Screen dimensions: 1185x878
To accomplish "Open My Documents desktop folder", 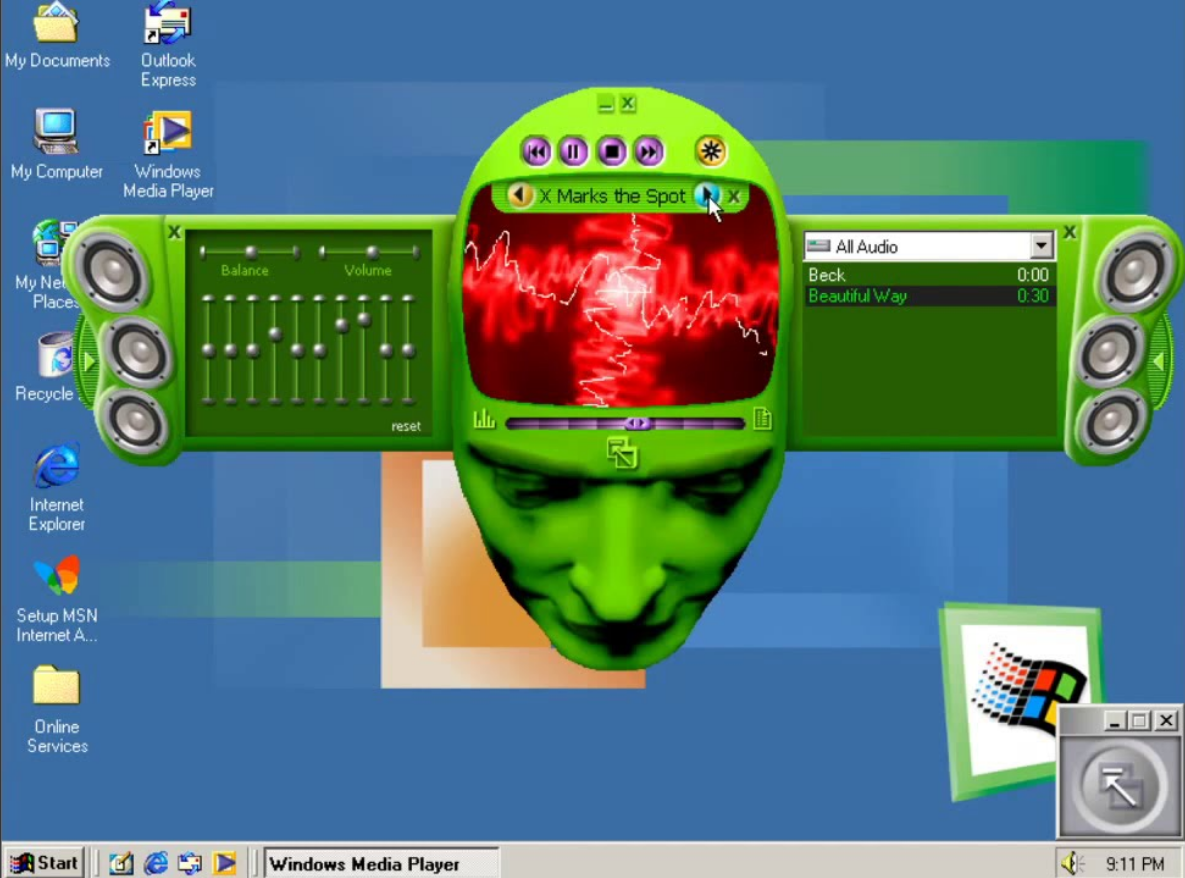I will pos(57,36).
